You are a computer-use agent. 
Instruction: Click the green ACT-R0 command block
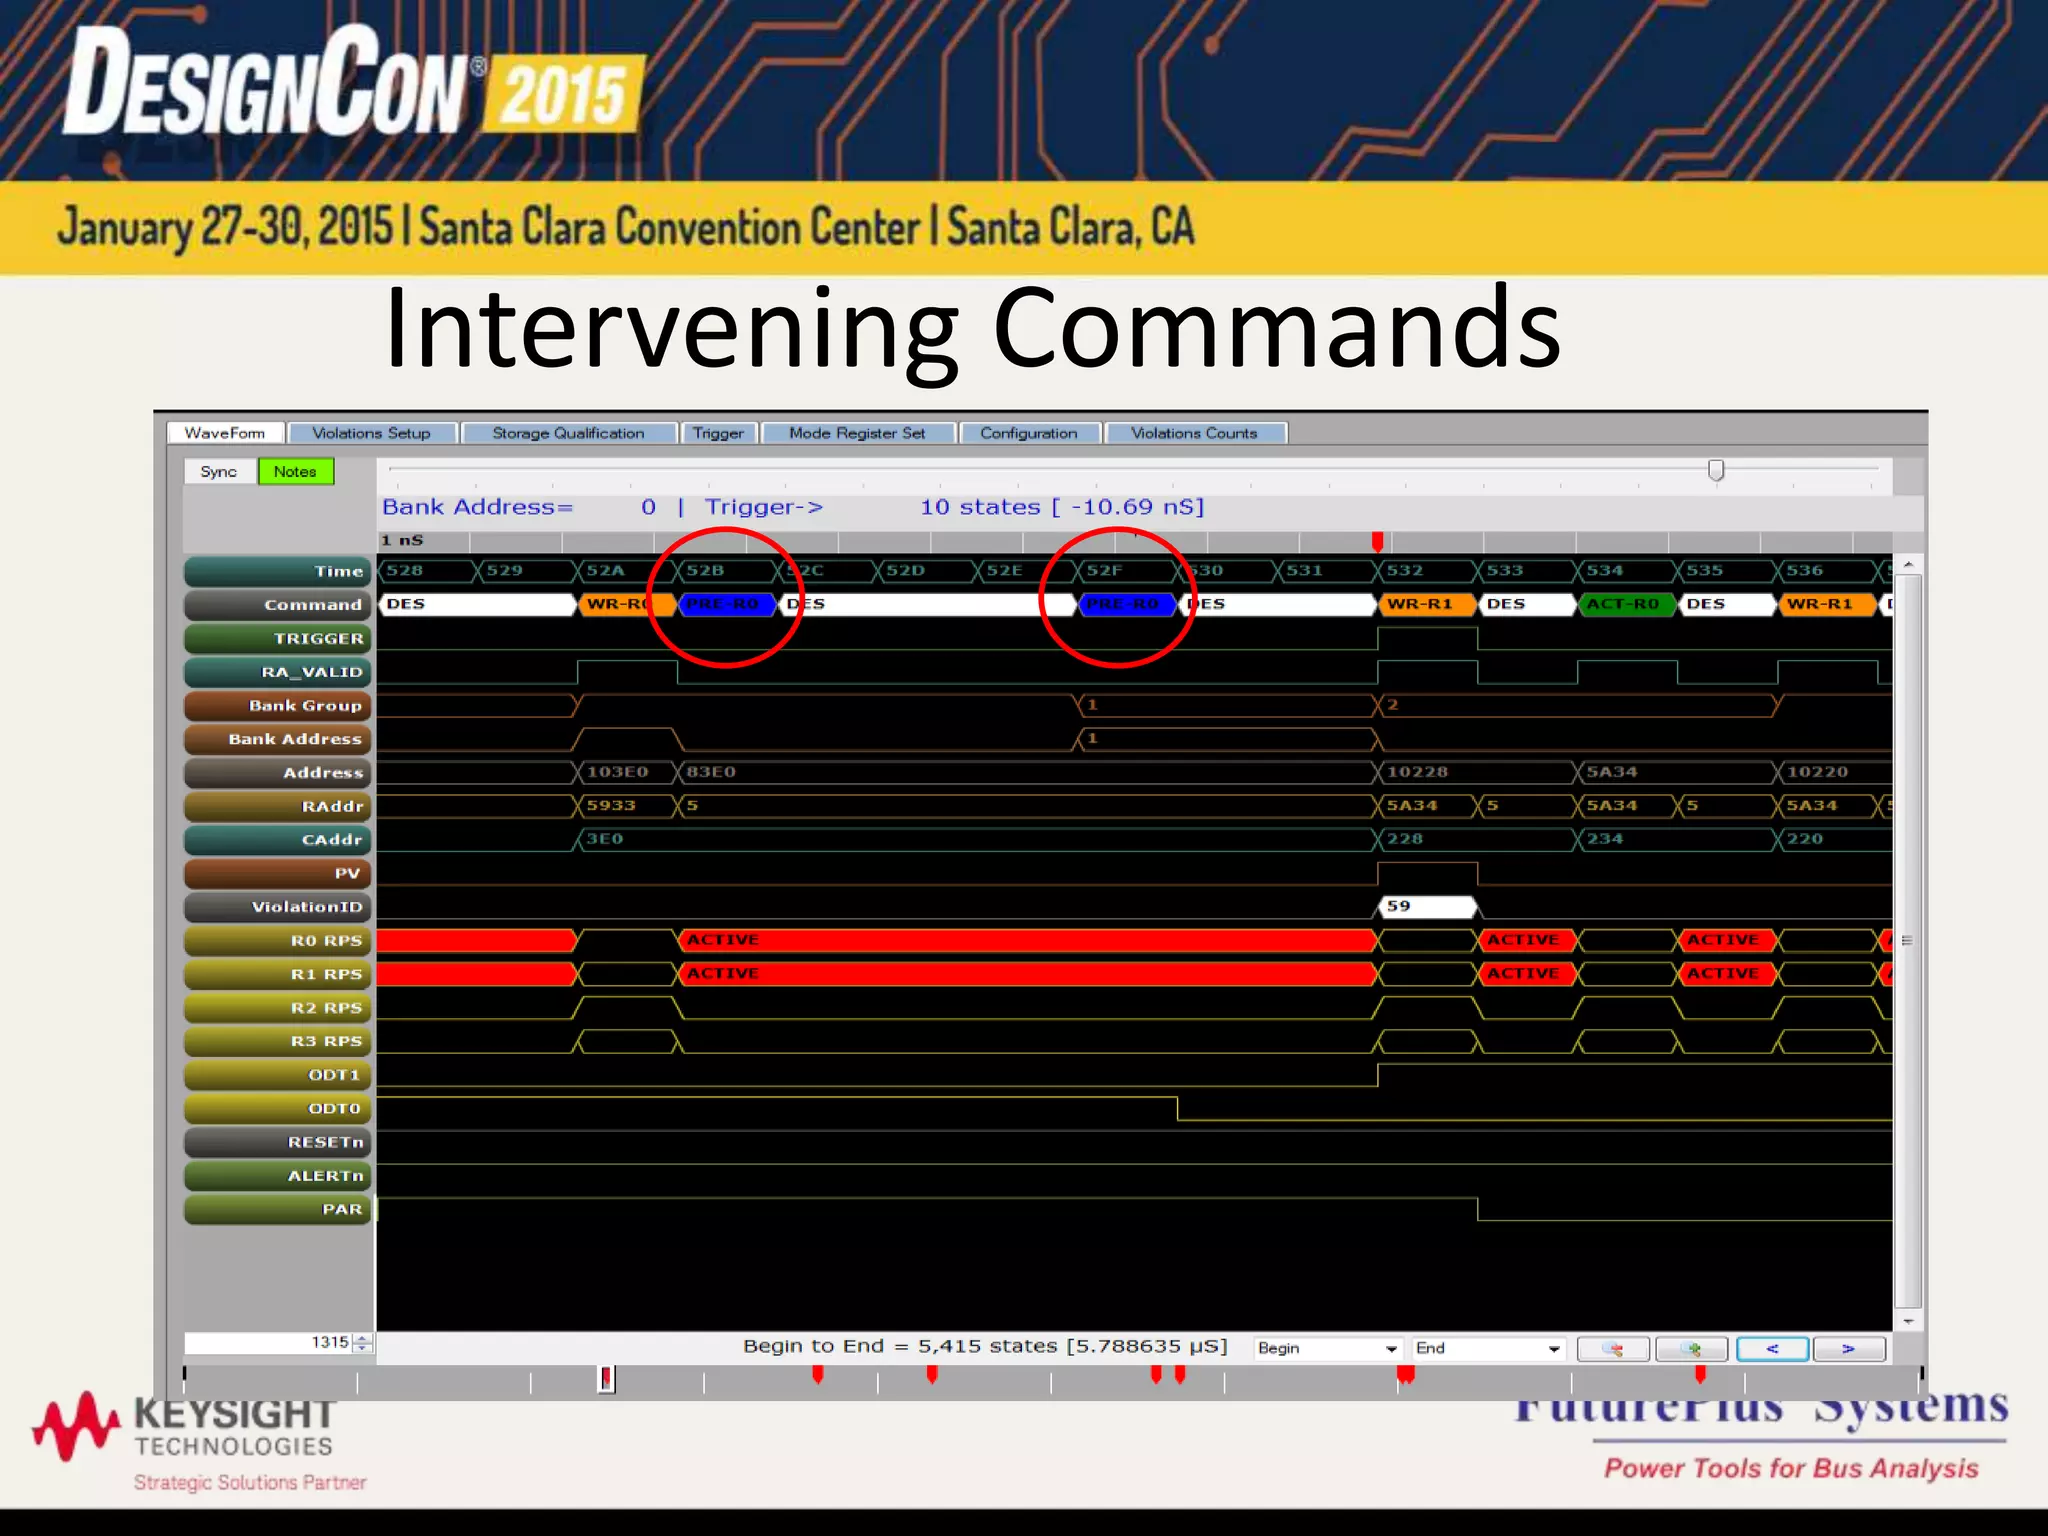(1627, 604)
